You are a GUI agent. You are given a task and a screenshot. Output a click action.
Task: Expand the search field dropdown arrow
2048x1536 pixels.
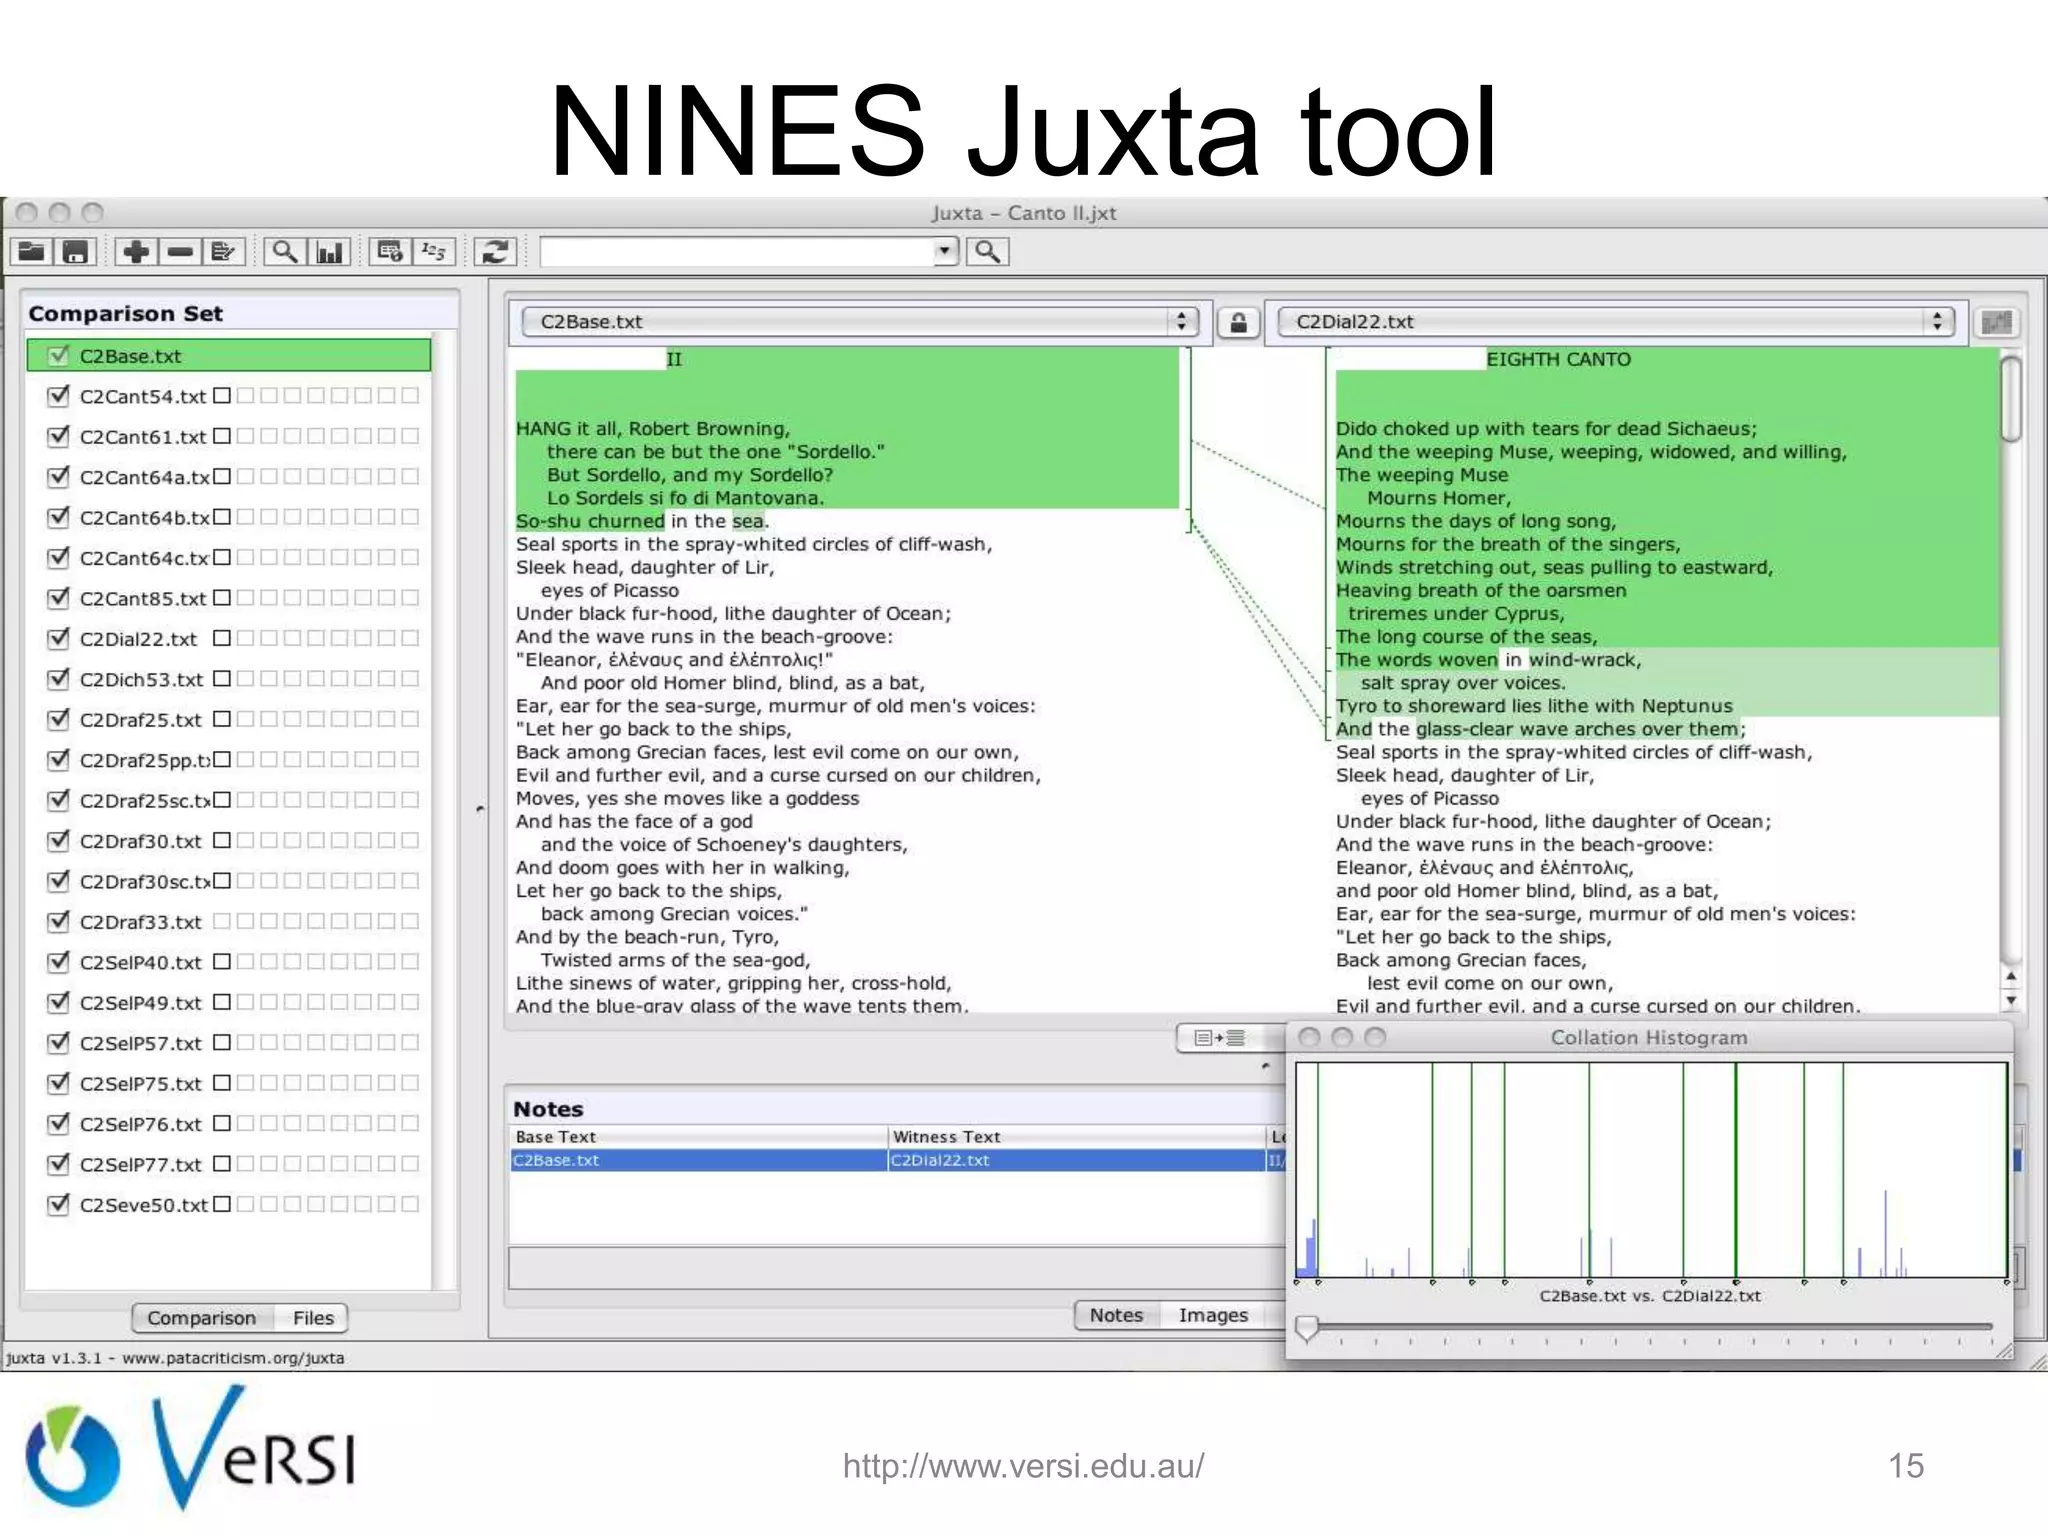943,251
